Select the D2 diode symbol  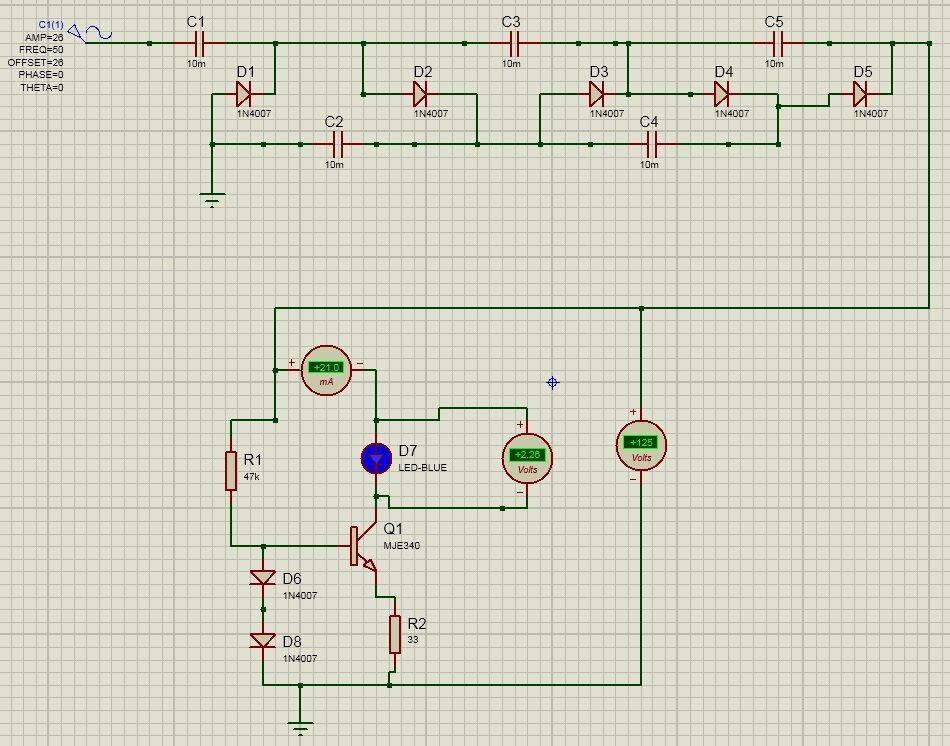420,94
